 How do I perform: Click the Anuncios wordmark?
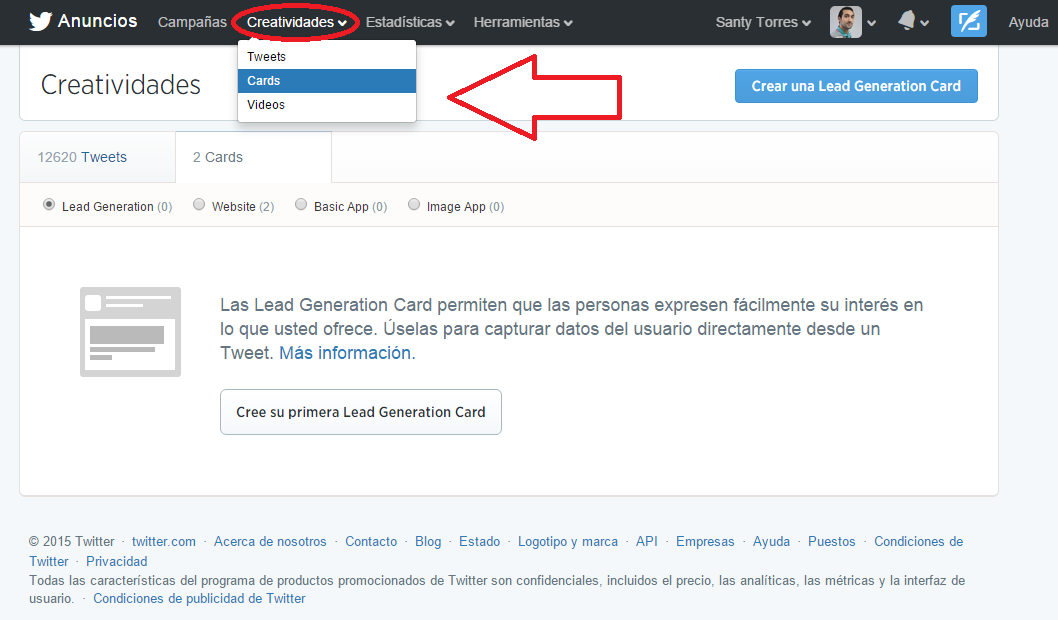[95, 20]
